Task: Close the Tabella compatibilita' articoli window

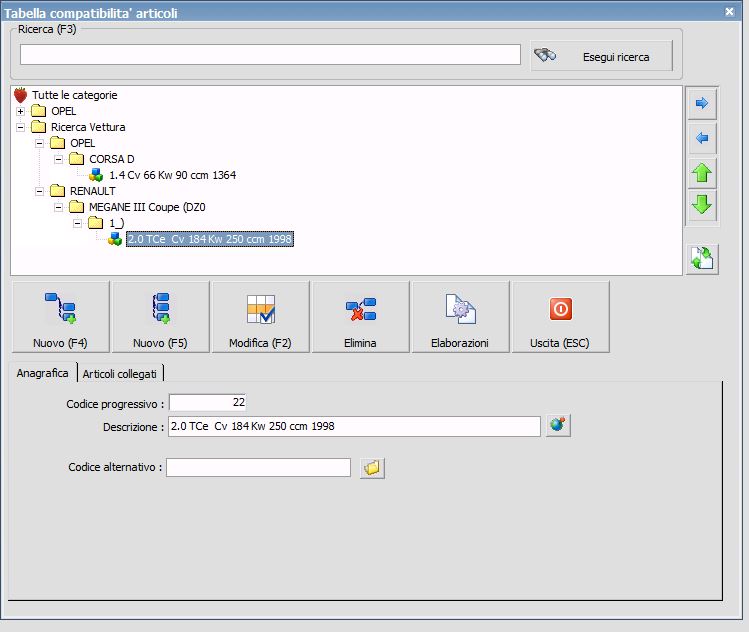Action: tap(729, 11)
